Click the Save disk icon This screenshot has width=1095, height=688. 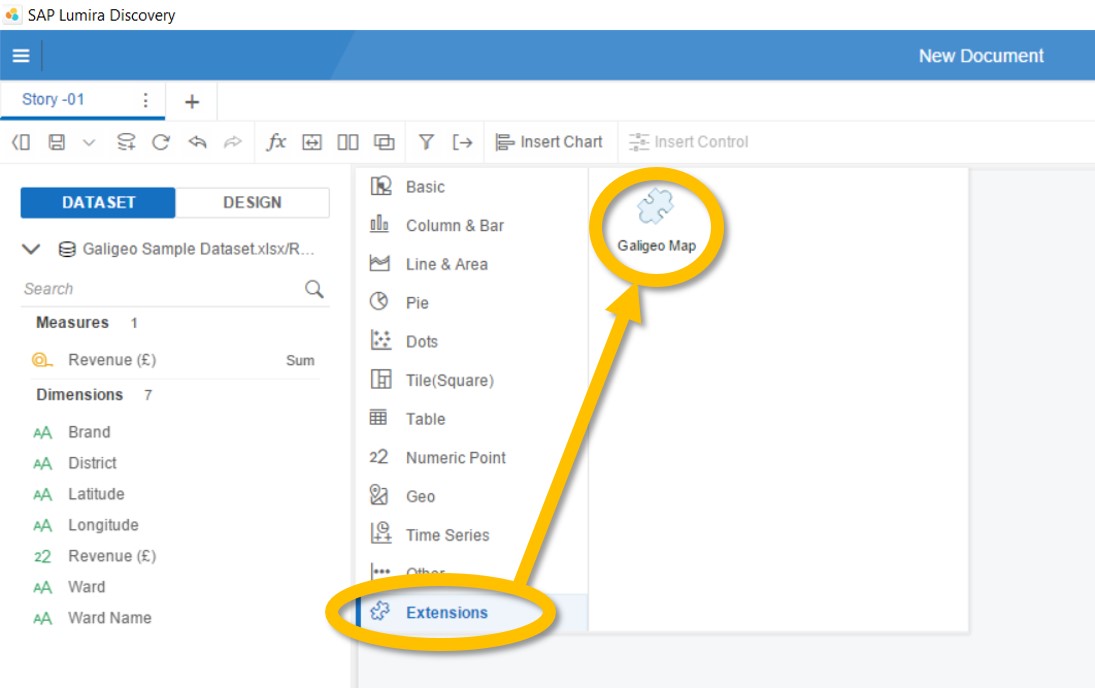coord(57,142)
